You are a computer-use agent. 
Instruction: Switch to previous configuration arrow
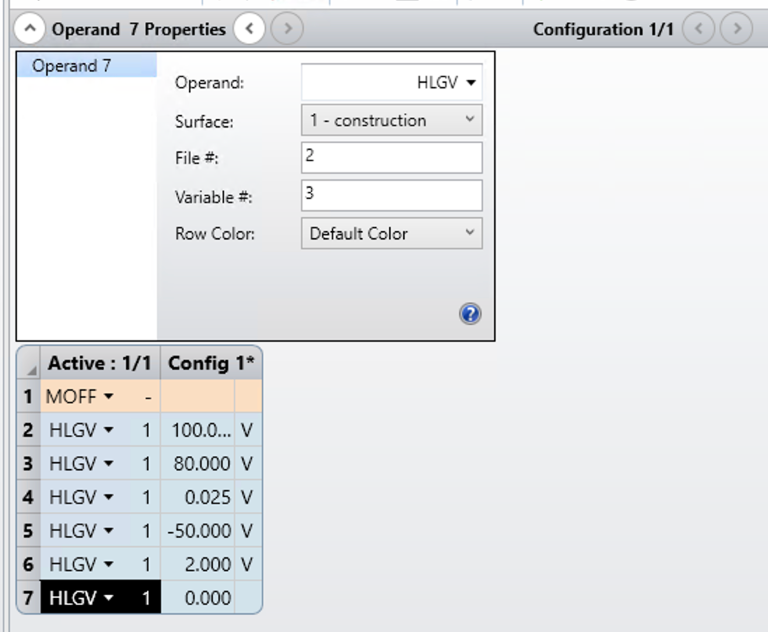click(698, 29)
